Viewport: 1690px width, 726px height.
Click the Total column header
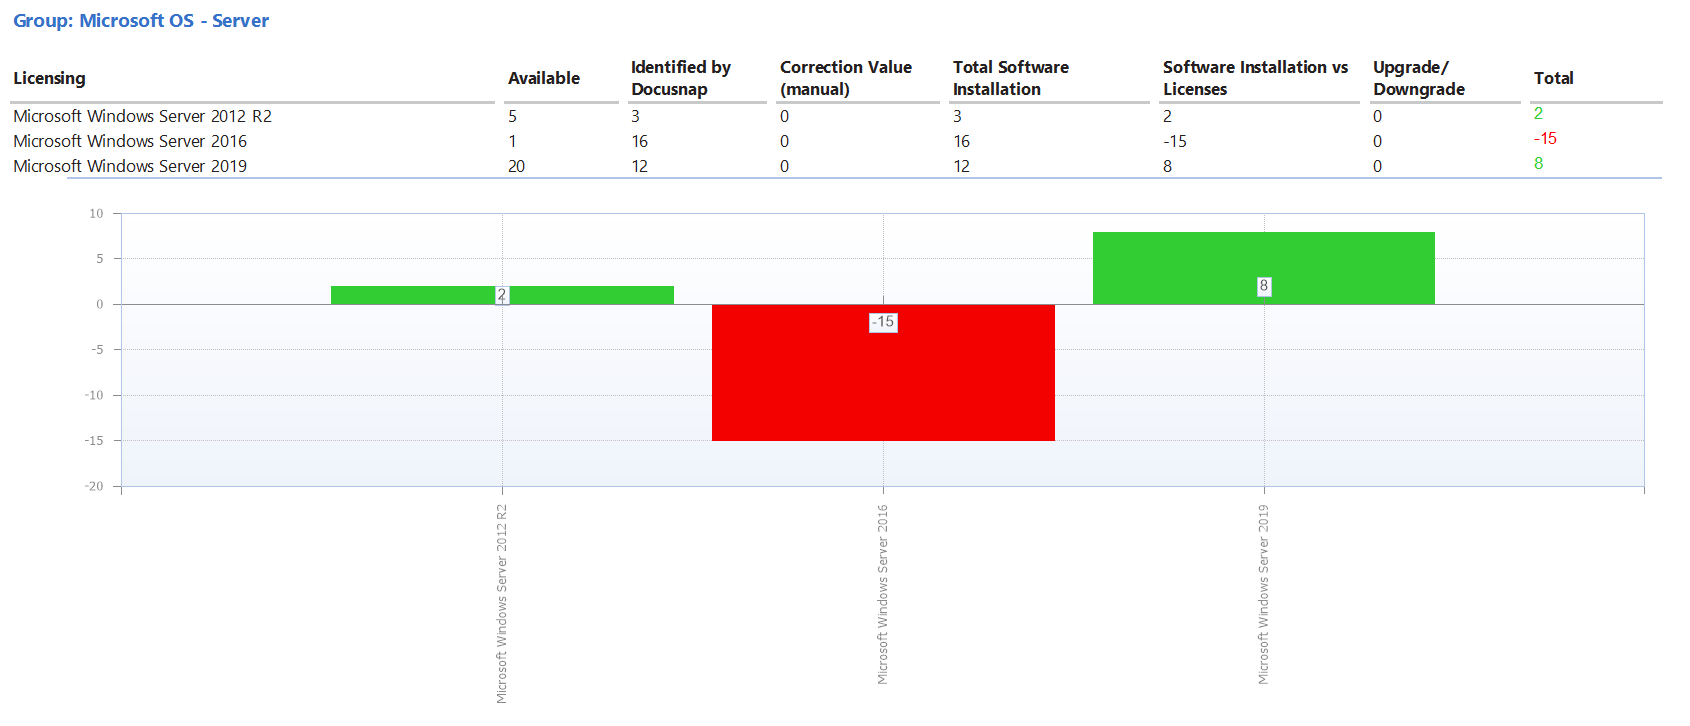1554,78
